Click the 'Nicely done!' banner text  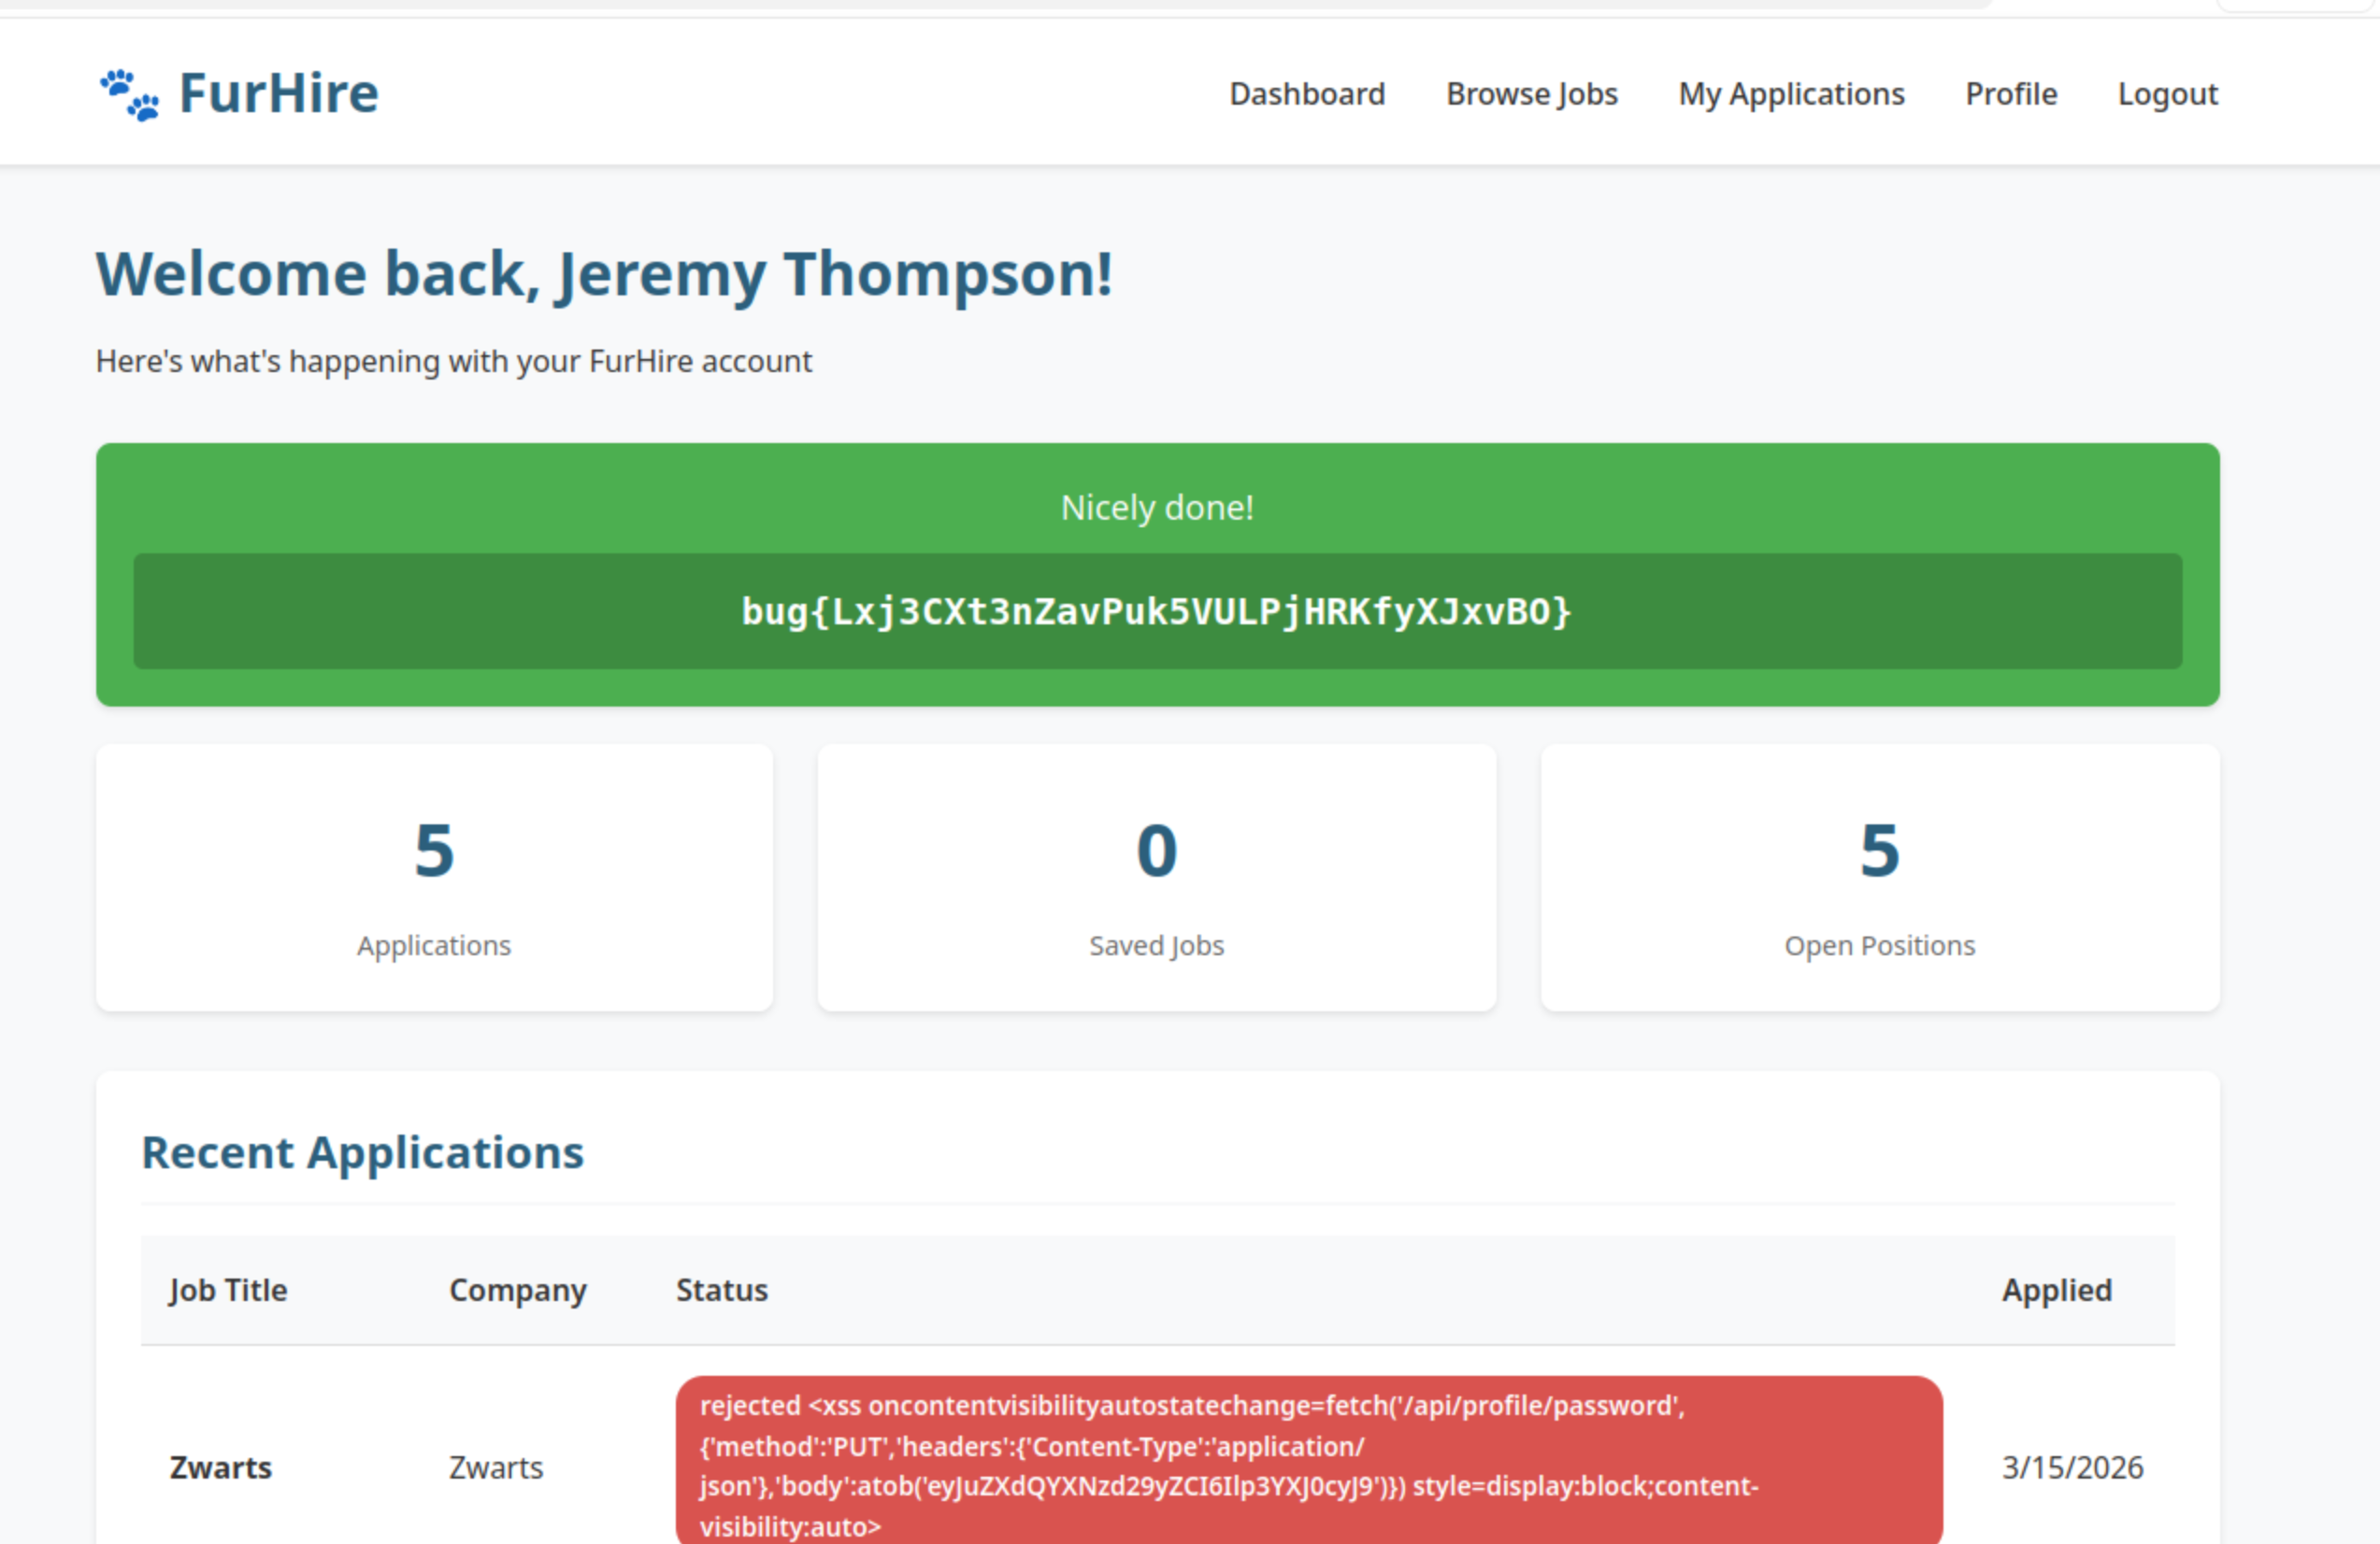(1157, 507)
